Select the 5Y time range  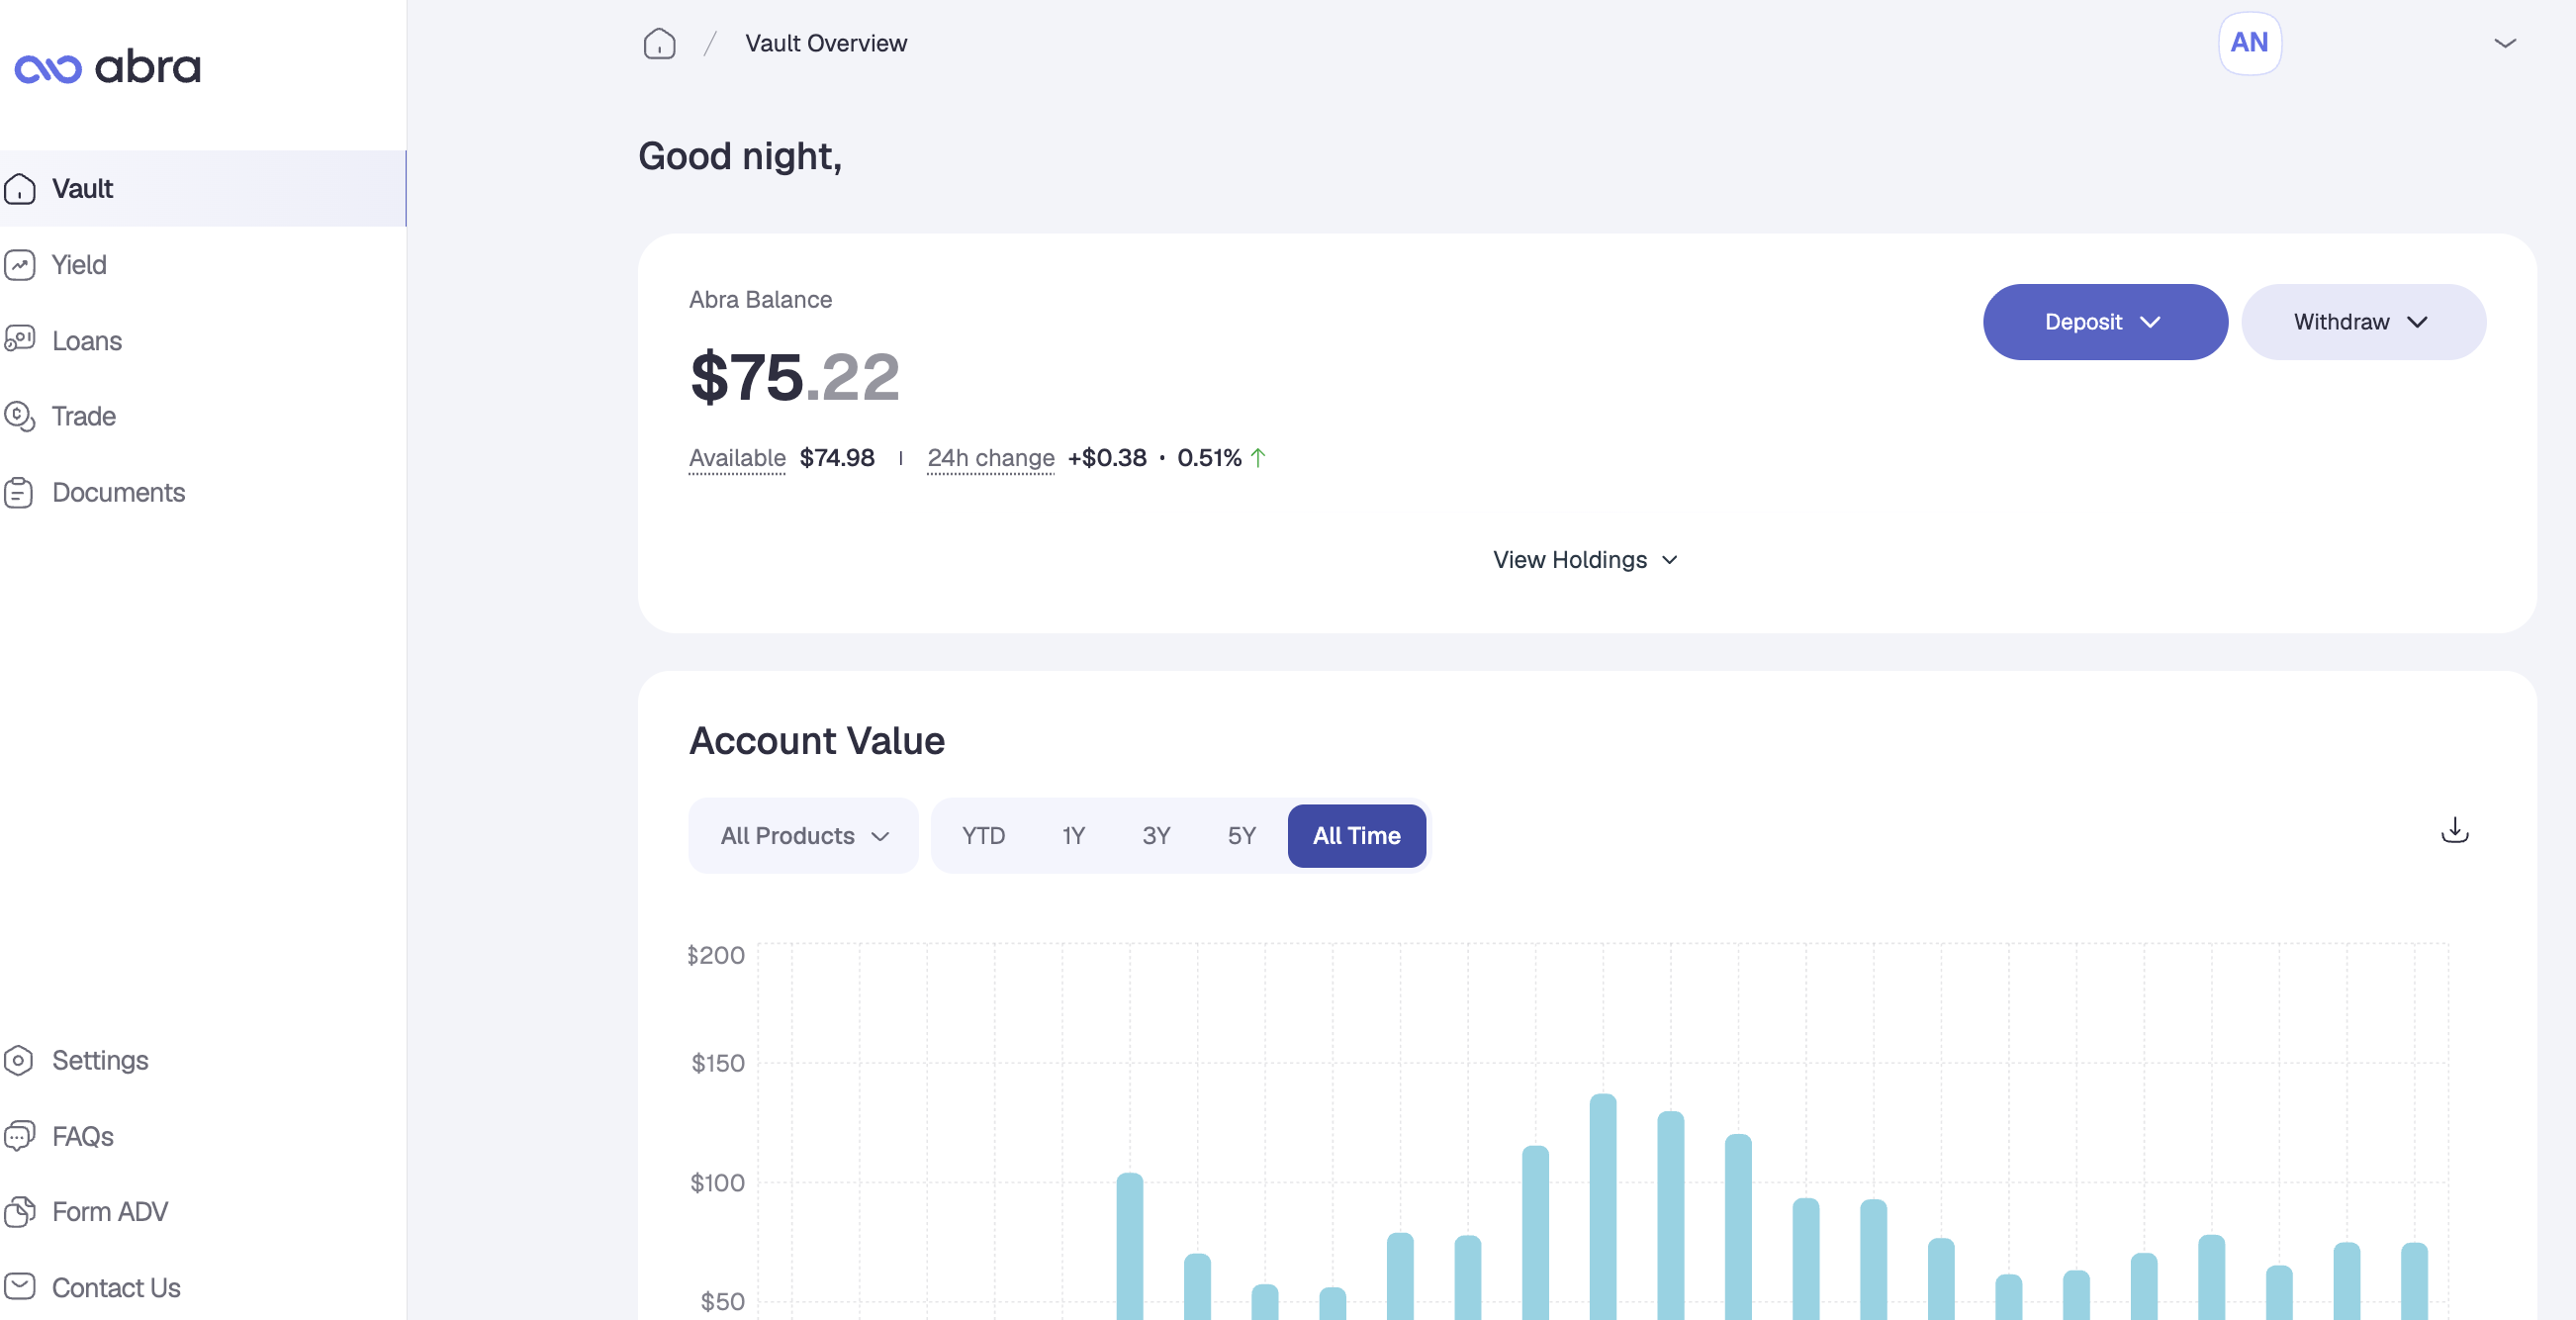pos(1241,836)
